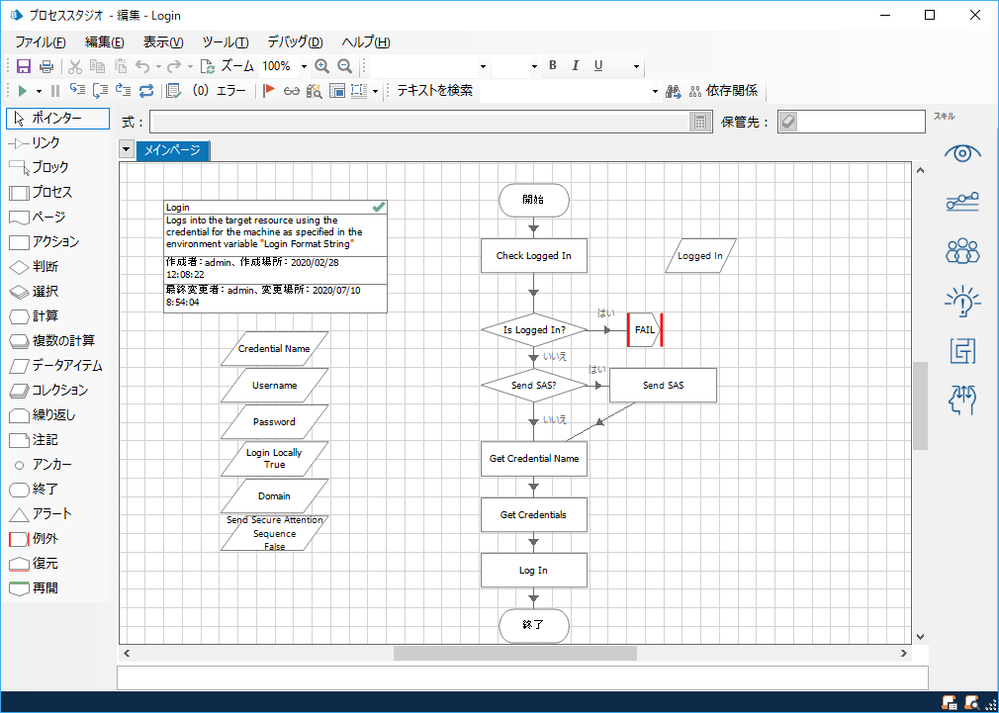Open the head profile skill icon
This screenshot has width=999, height=713.
point(962,400)
